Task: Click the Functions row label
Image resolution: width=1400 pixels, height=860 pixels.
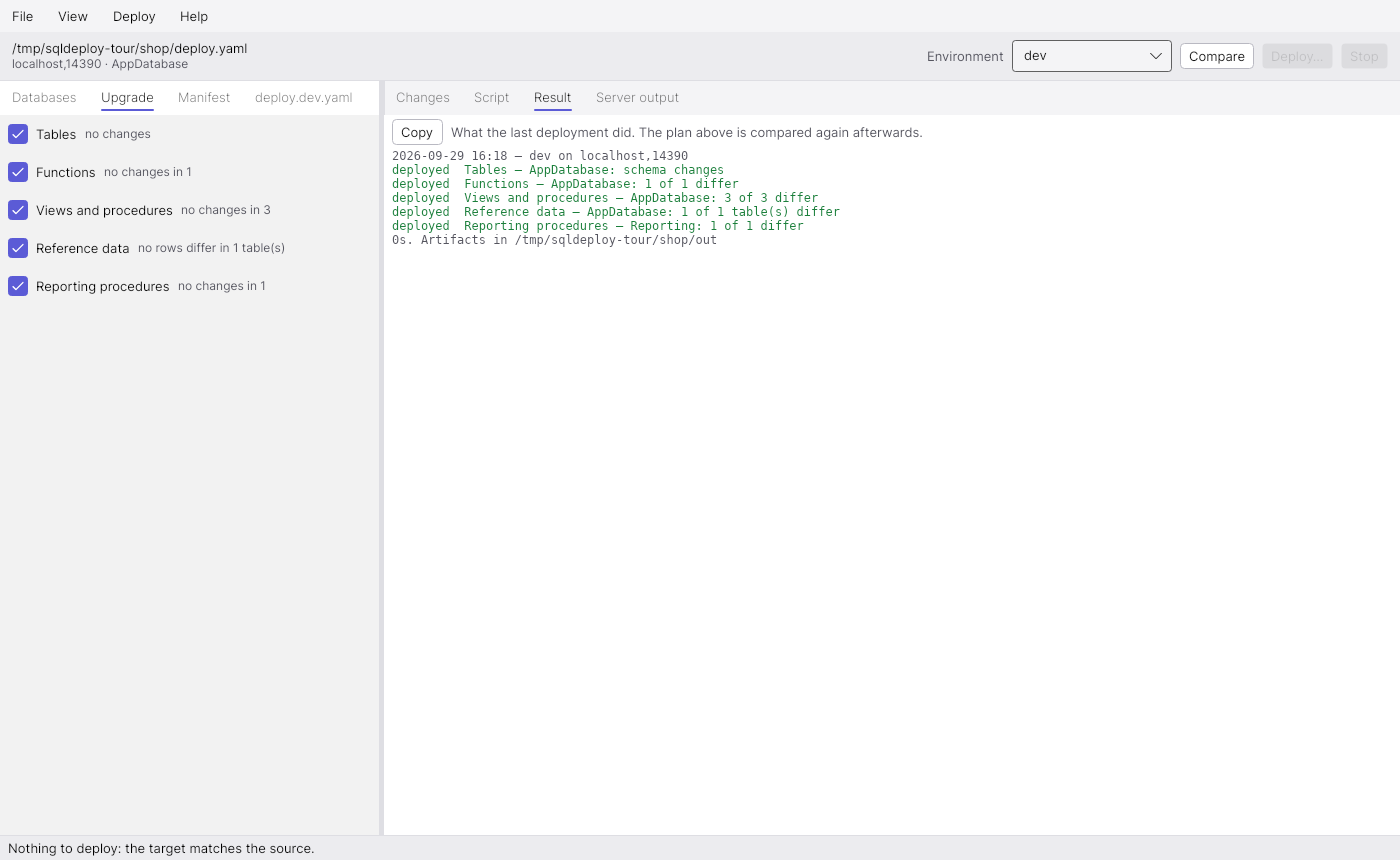Action: [x=66, y=172]
